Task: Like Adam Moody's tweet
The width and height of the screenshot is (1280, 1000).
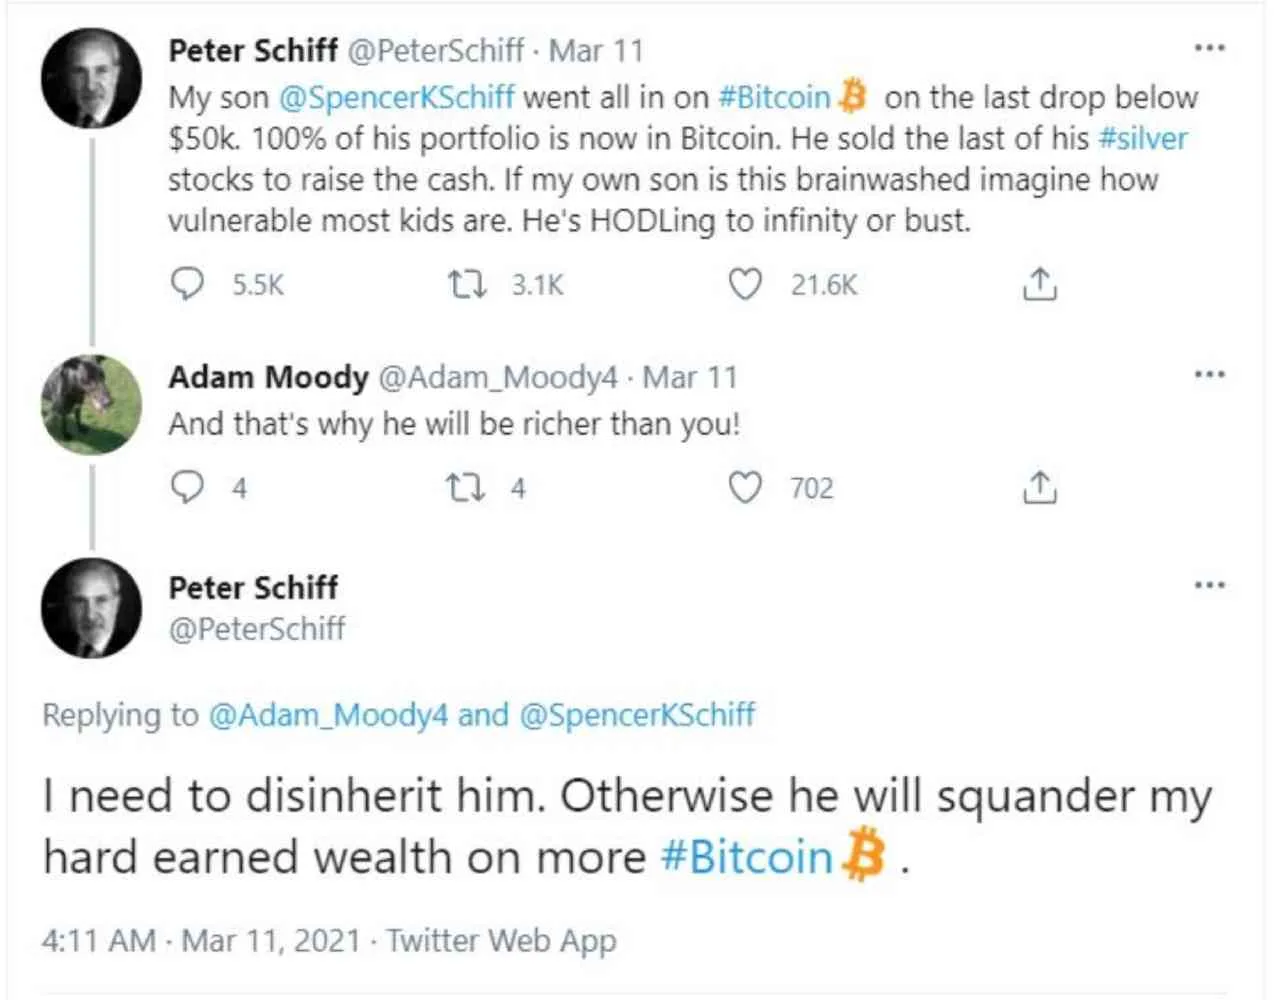Action: 745,488
